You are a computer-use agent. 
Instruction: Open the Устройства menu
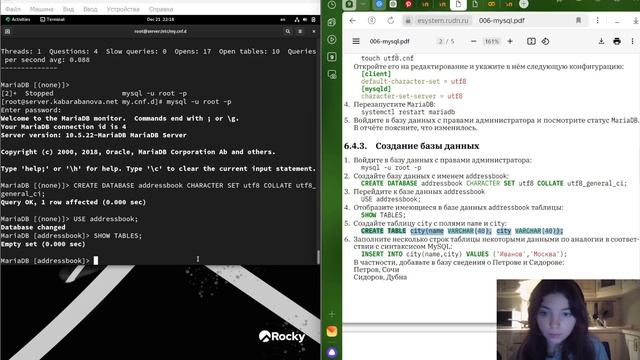pyautogui.click(x=123, y=9)
